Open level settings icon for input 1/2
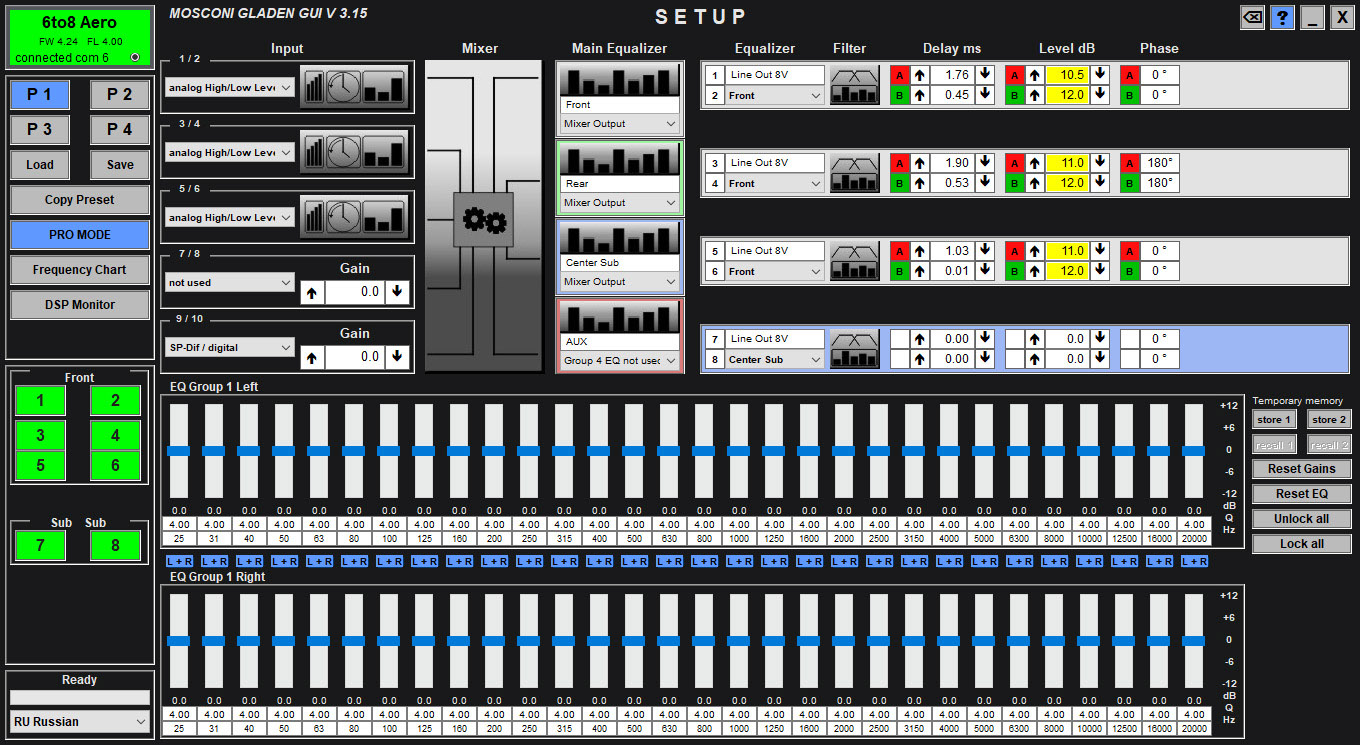Viewport: 1360px width, 745px height. (315, 87)
